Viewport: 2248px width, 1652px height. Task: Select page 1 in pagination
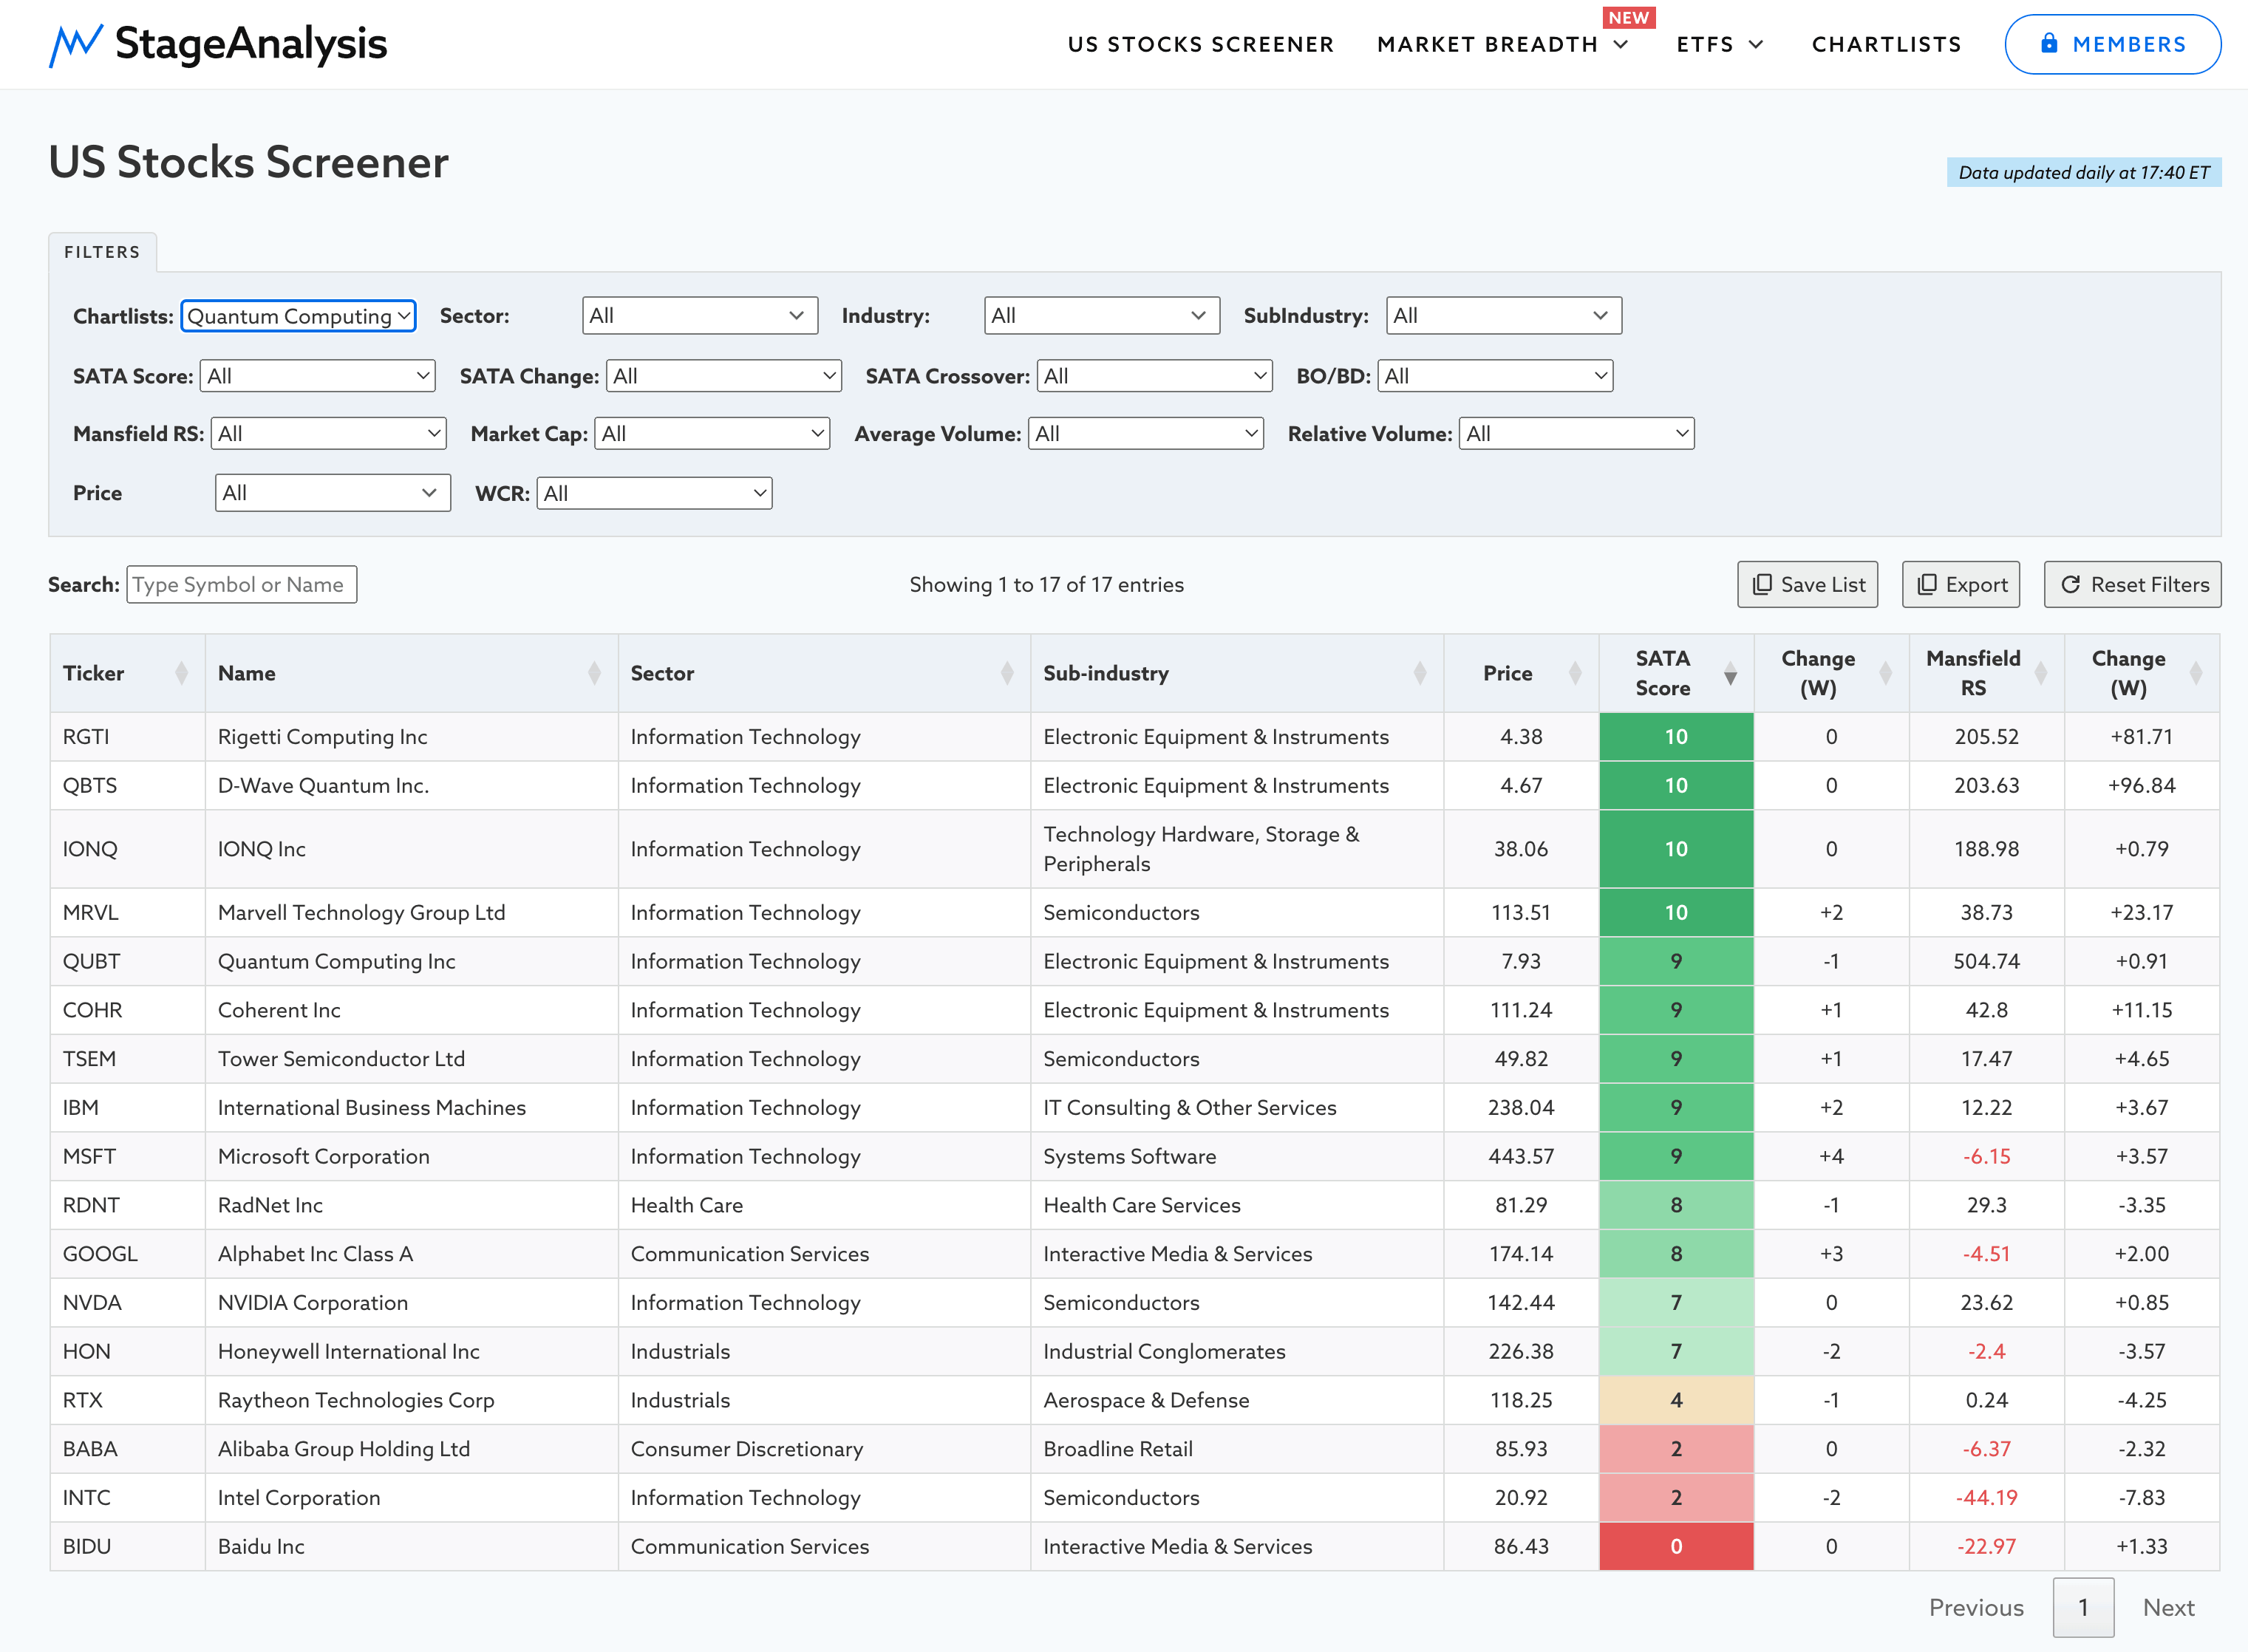tap(2084, 1608)
